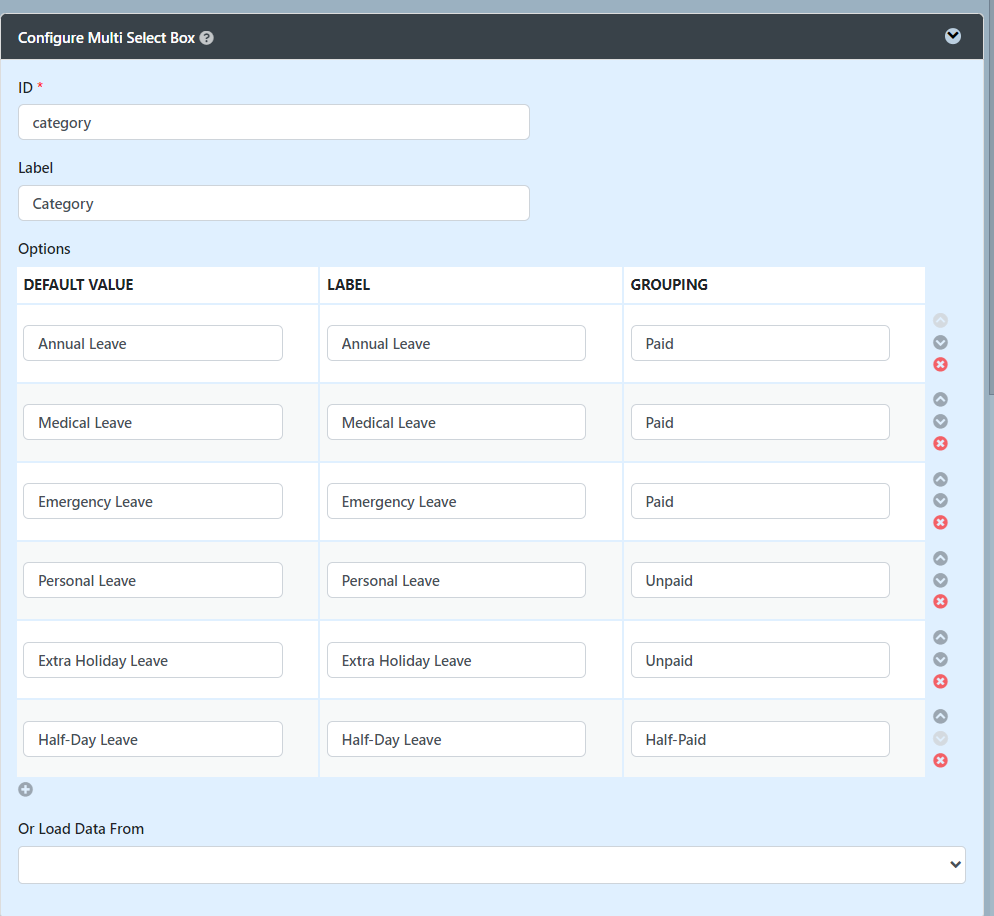Delete the Personal Leave option row
Screen dimensions: 994x916
click(940, 602)
